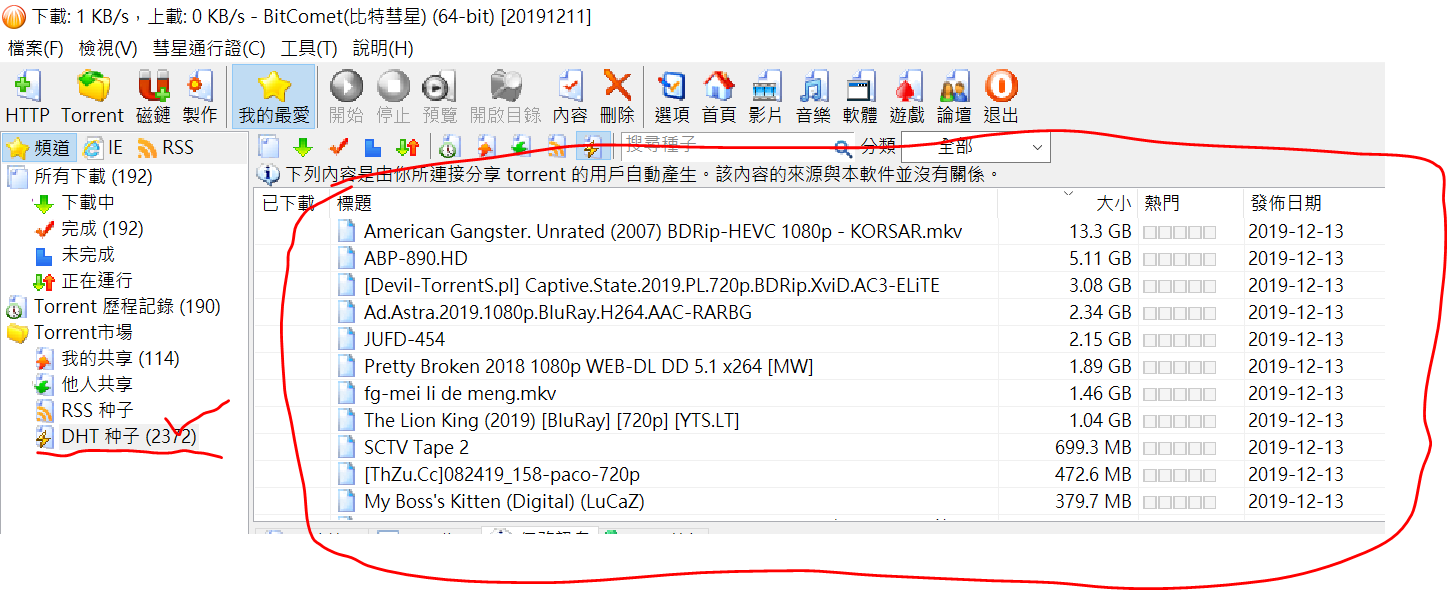
Task: Open the 分類 category dropdown showing 全部
Action: (975, 148)
